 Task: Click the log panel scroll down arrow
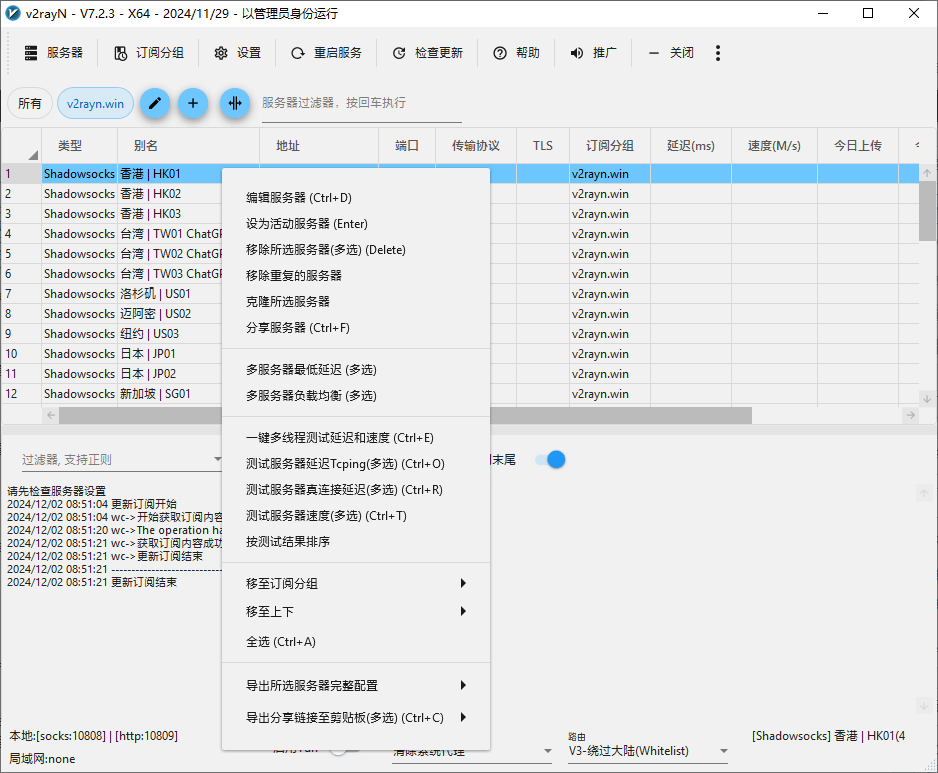[x=924, y=705]
